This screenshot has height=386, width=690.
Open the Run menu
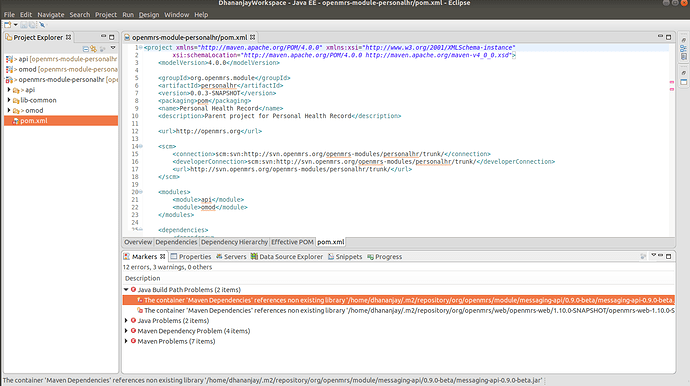point(128,15)
